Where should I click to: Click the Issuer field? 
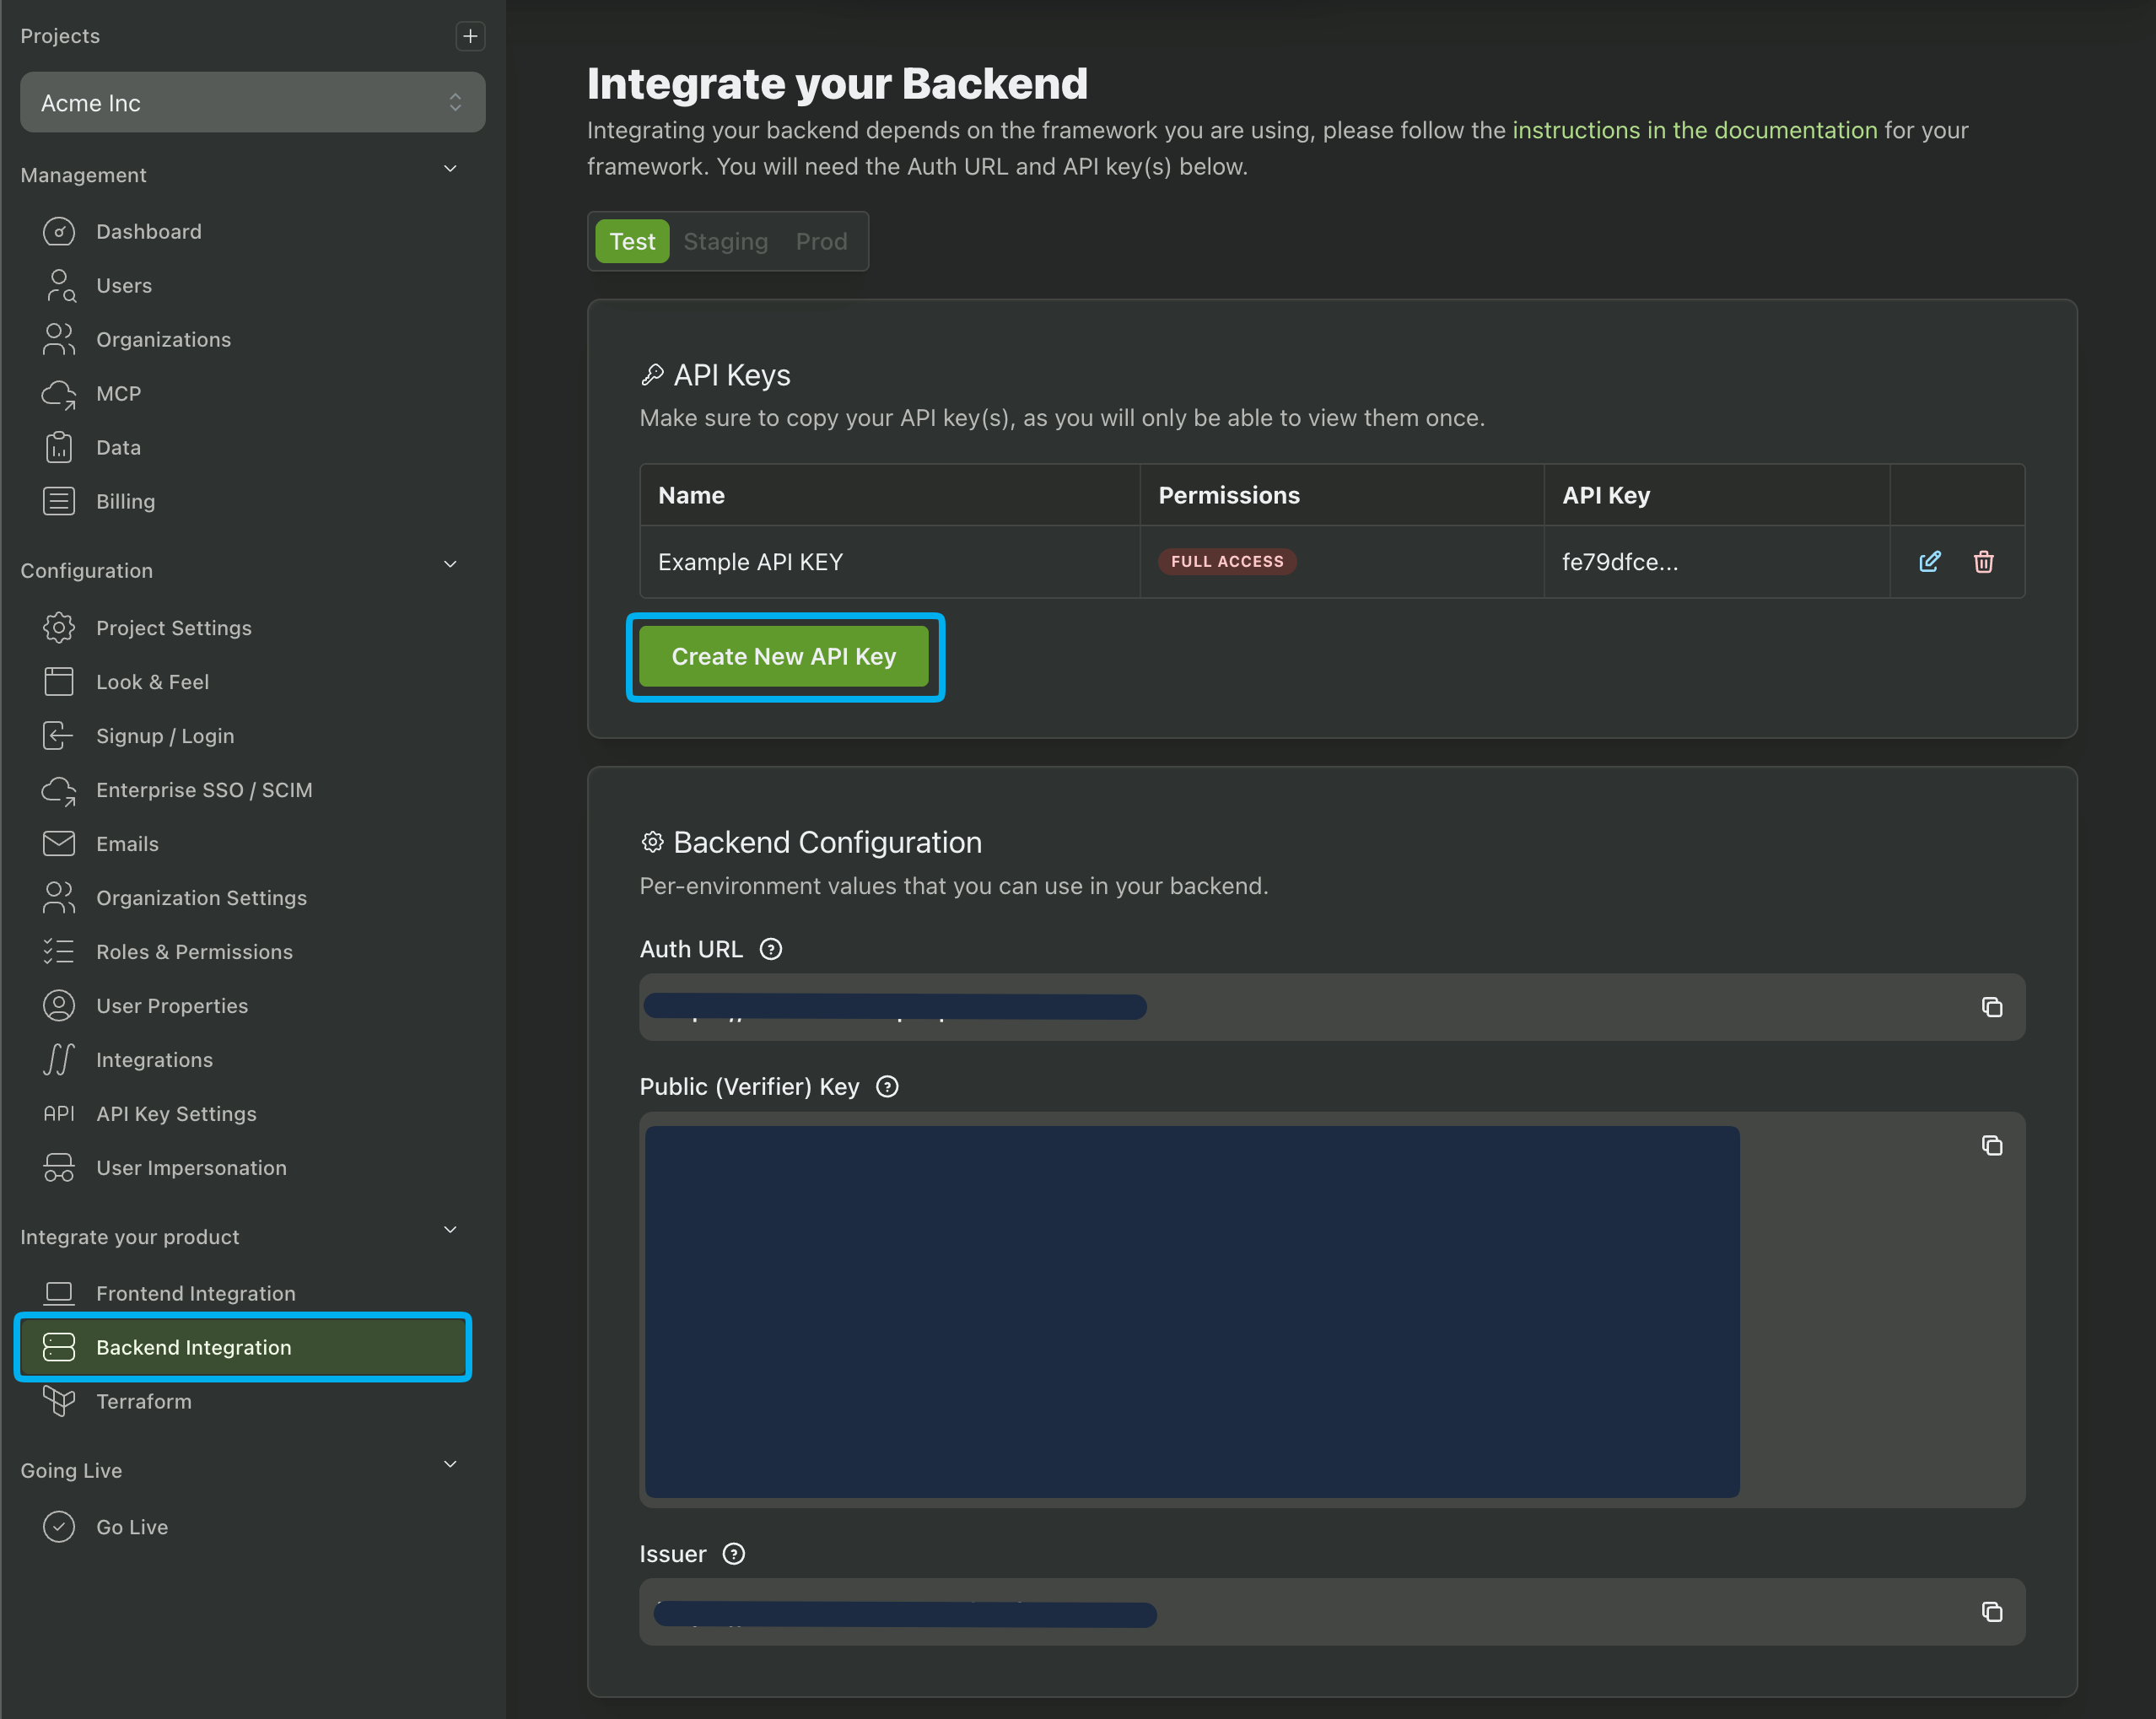click(x=1332, y=1612)
